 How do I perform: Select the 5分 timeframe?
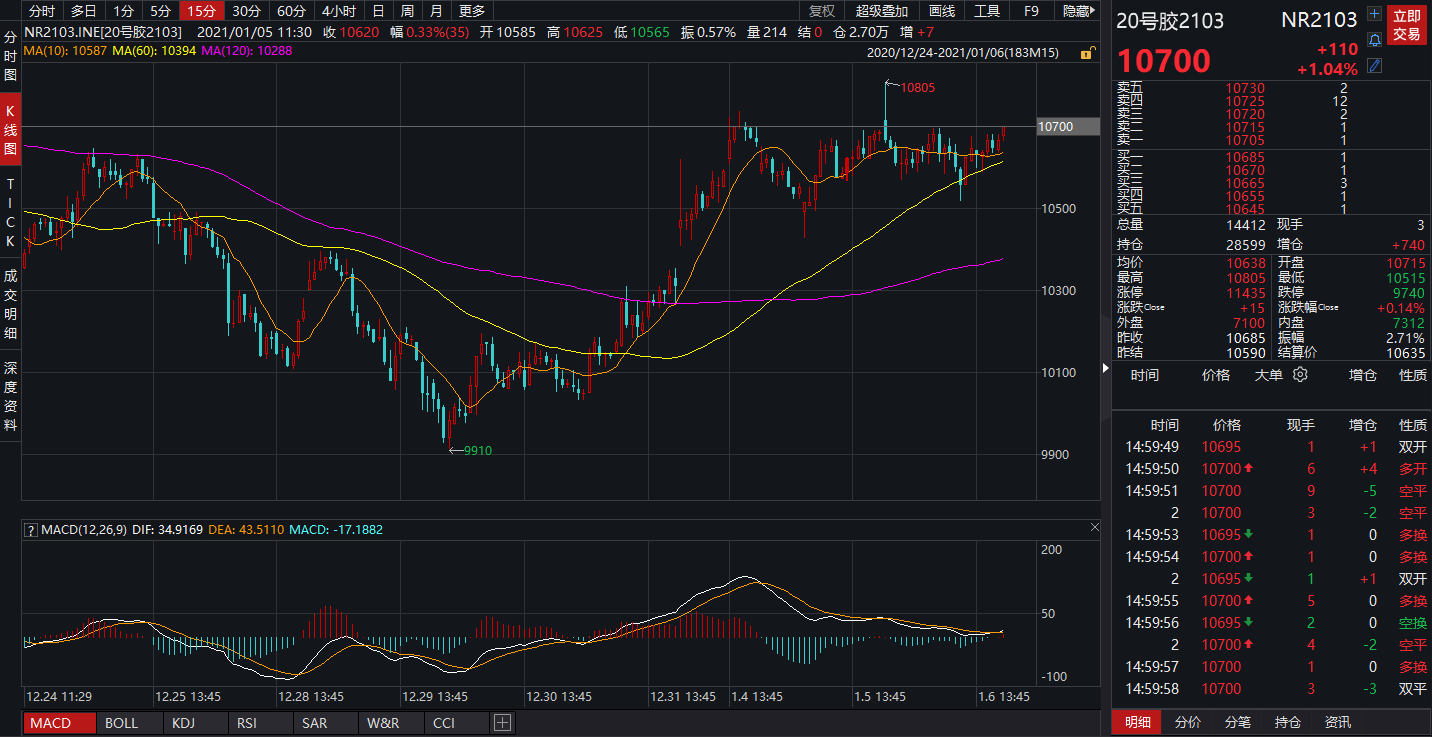pyautogui.click(x=160, y=11)
